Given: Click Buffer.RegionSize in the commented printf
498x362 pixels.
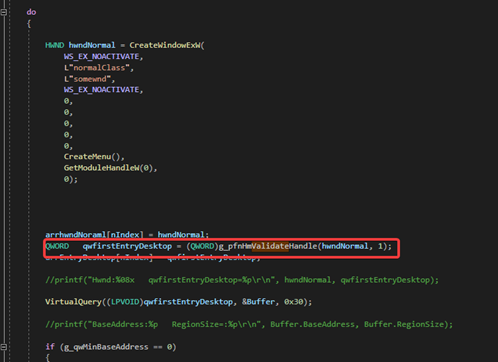Looking at the screenshot, I should click(404, 324).
